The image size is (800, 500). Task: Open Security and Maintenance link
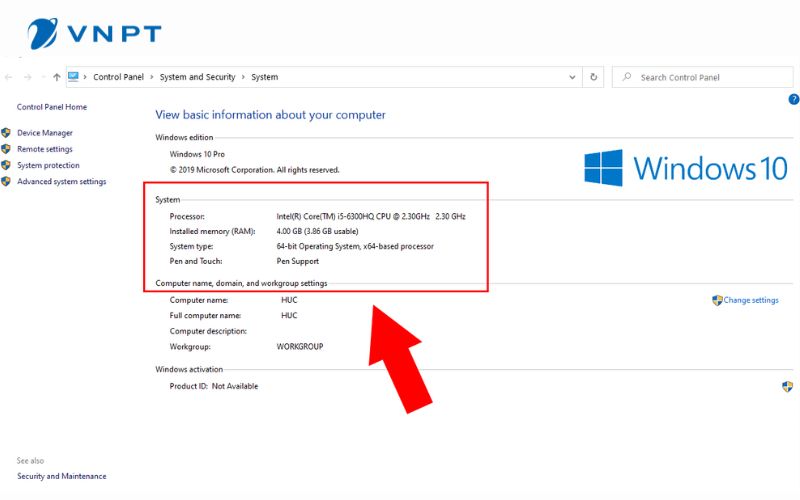click(x=61, y=476)
